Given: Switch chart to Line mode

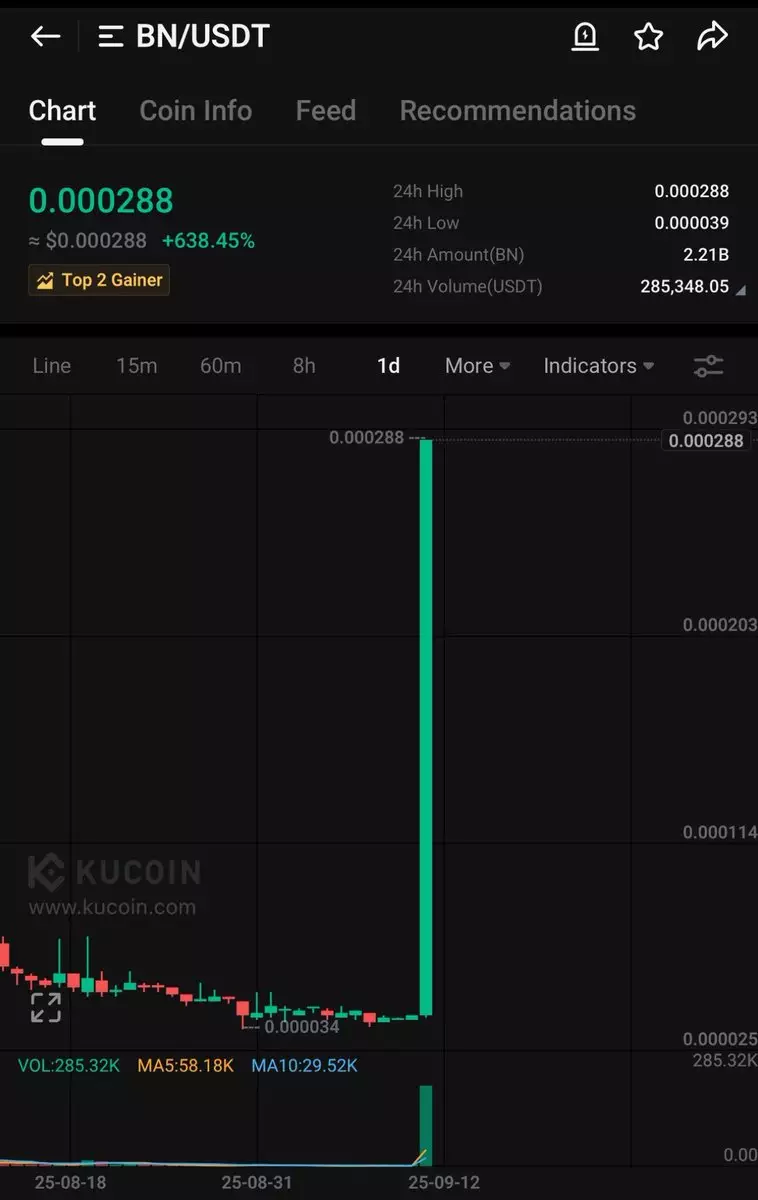Looking at the screenshot, I should [x=52, y=366].
